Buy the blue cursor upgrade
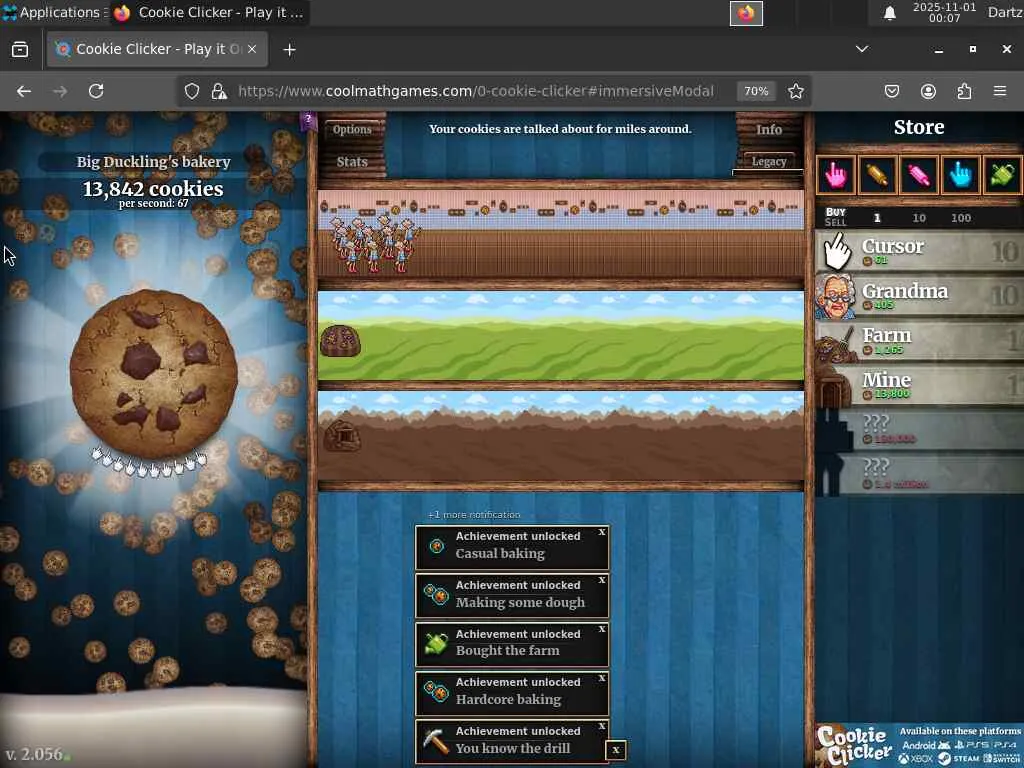 pos(961,174)
